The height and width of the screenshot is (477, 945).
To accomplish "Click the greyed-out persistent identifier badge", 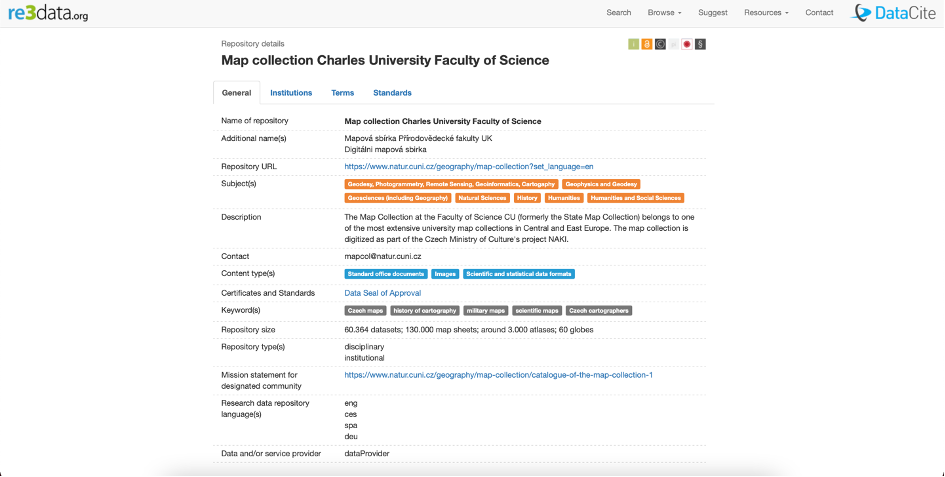I will (673, 44).
